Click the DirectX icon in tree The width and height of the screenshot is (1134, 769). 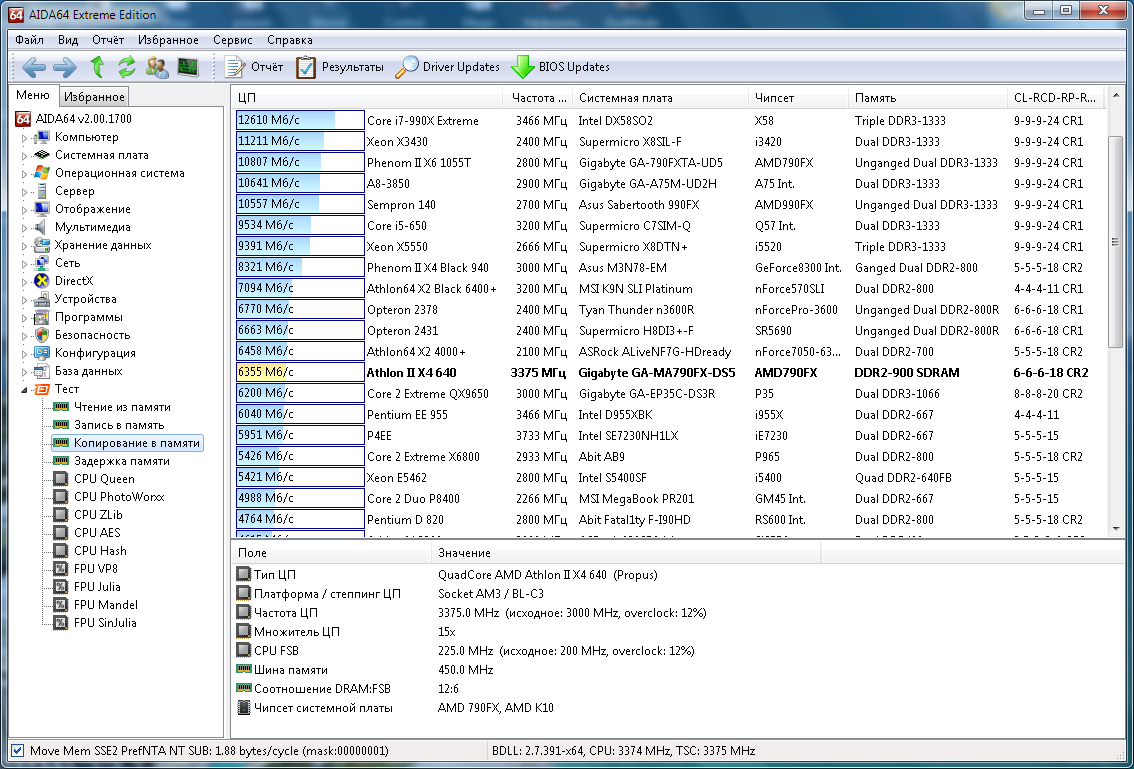click(42, 281)
